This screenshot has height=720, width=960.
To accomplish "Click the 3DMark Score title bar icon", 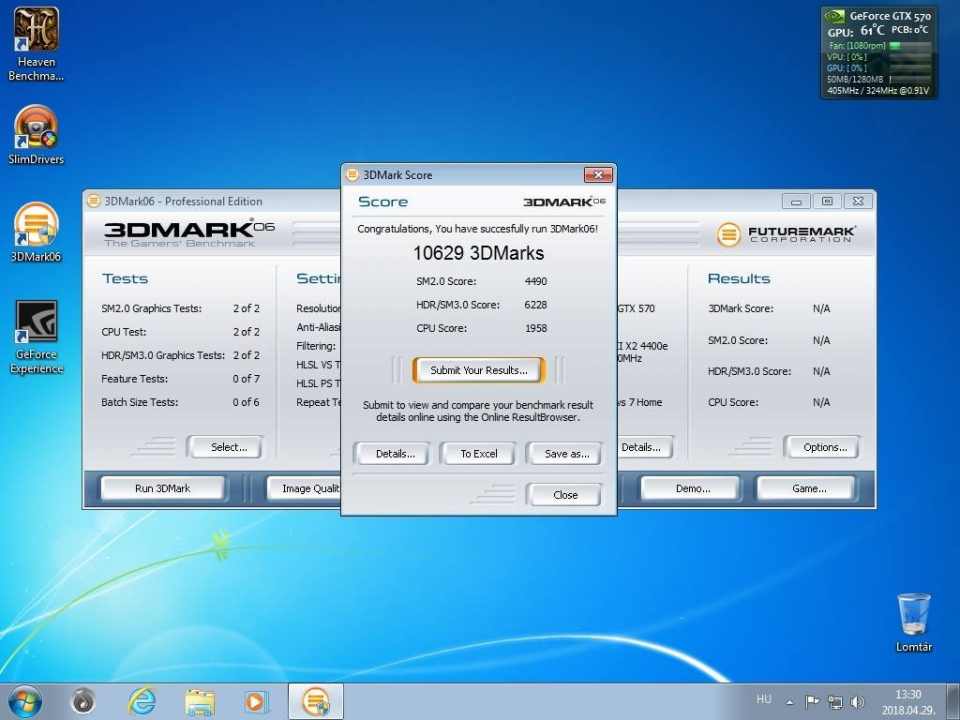I will pos(352,175).
